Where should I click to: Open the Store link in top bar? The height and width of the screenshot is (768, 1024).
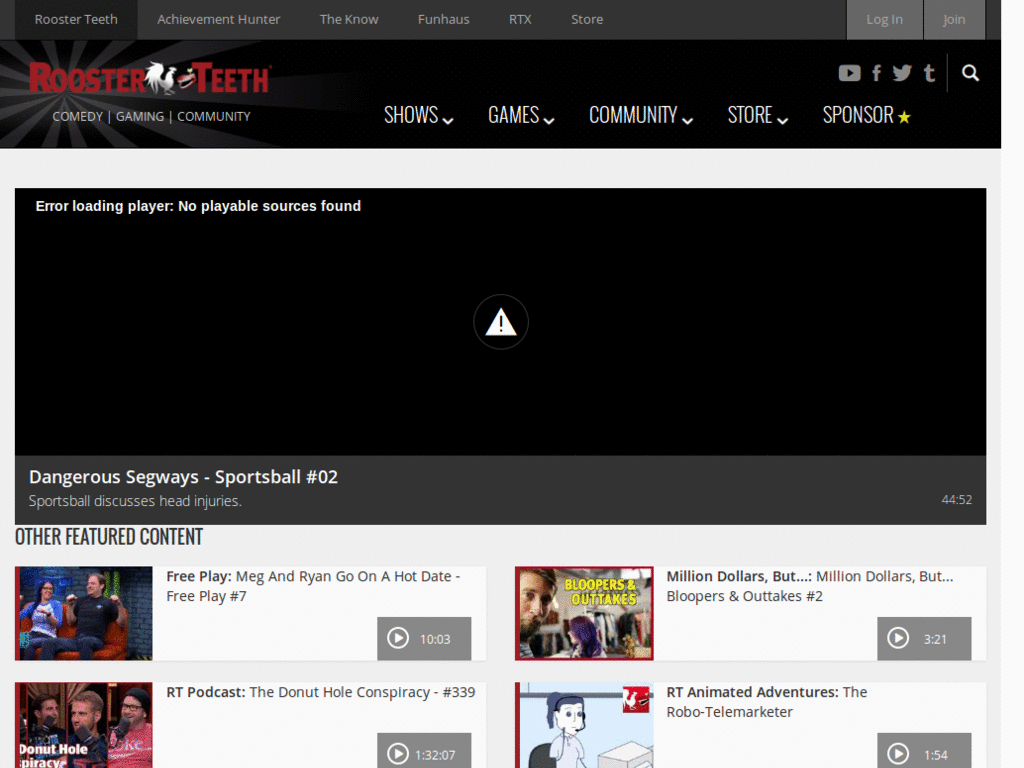coord(587,20)
